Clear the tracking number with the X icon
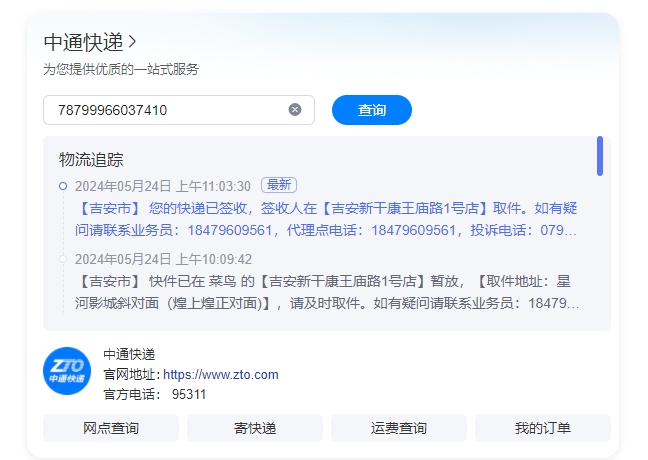This screenshot has height=460, width=648. 295,110
